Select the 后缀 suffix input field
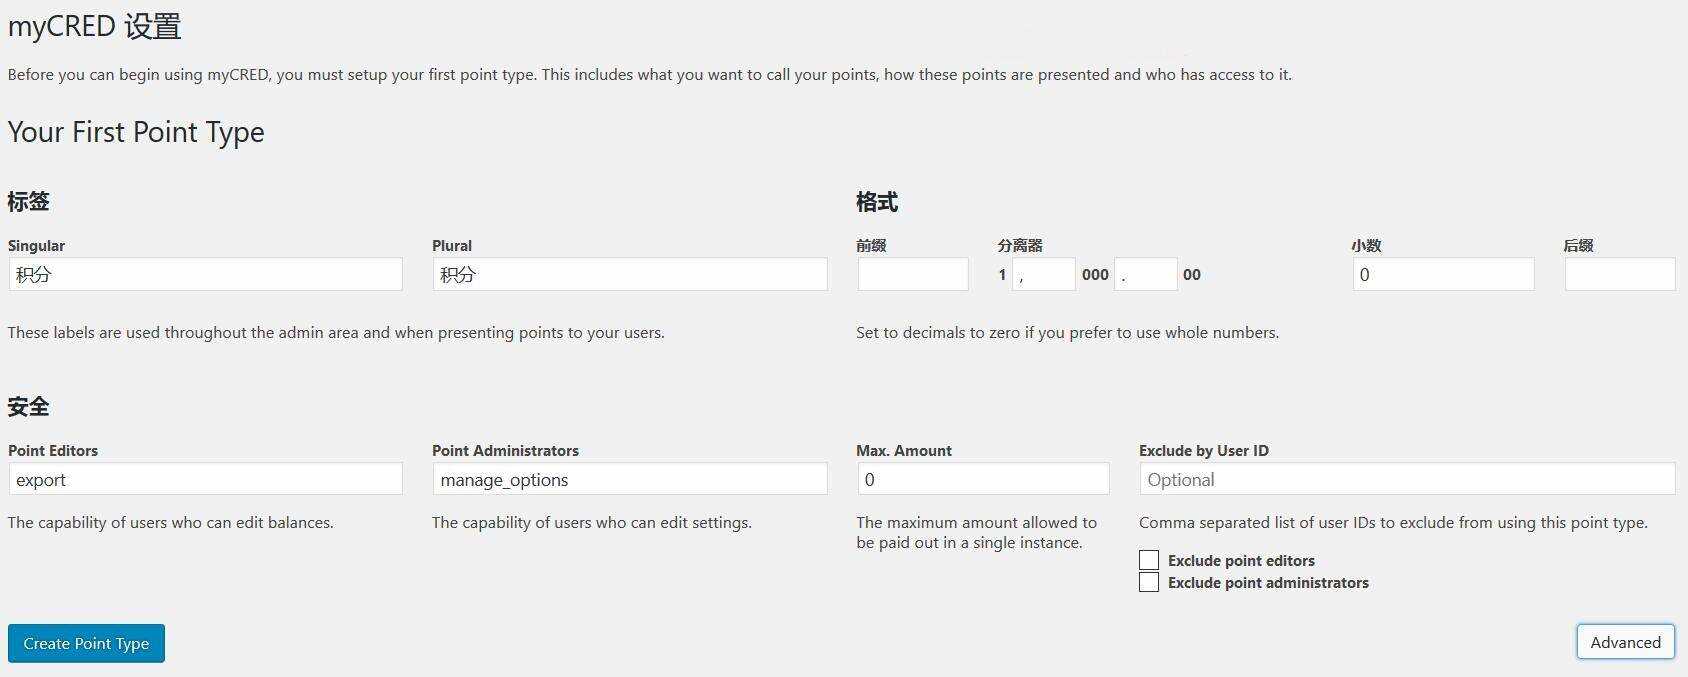The image size is (1688, 677). coord(1619,273)
